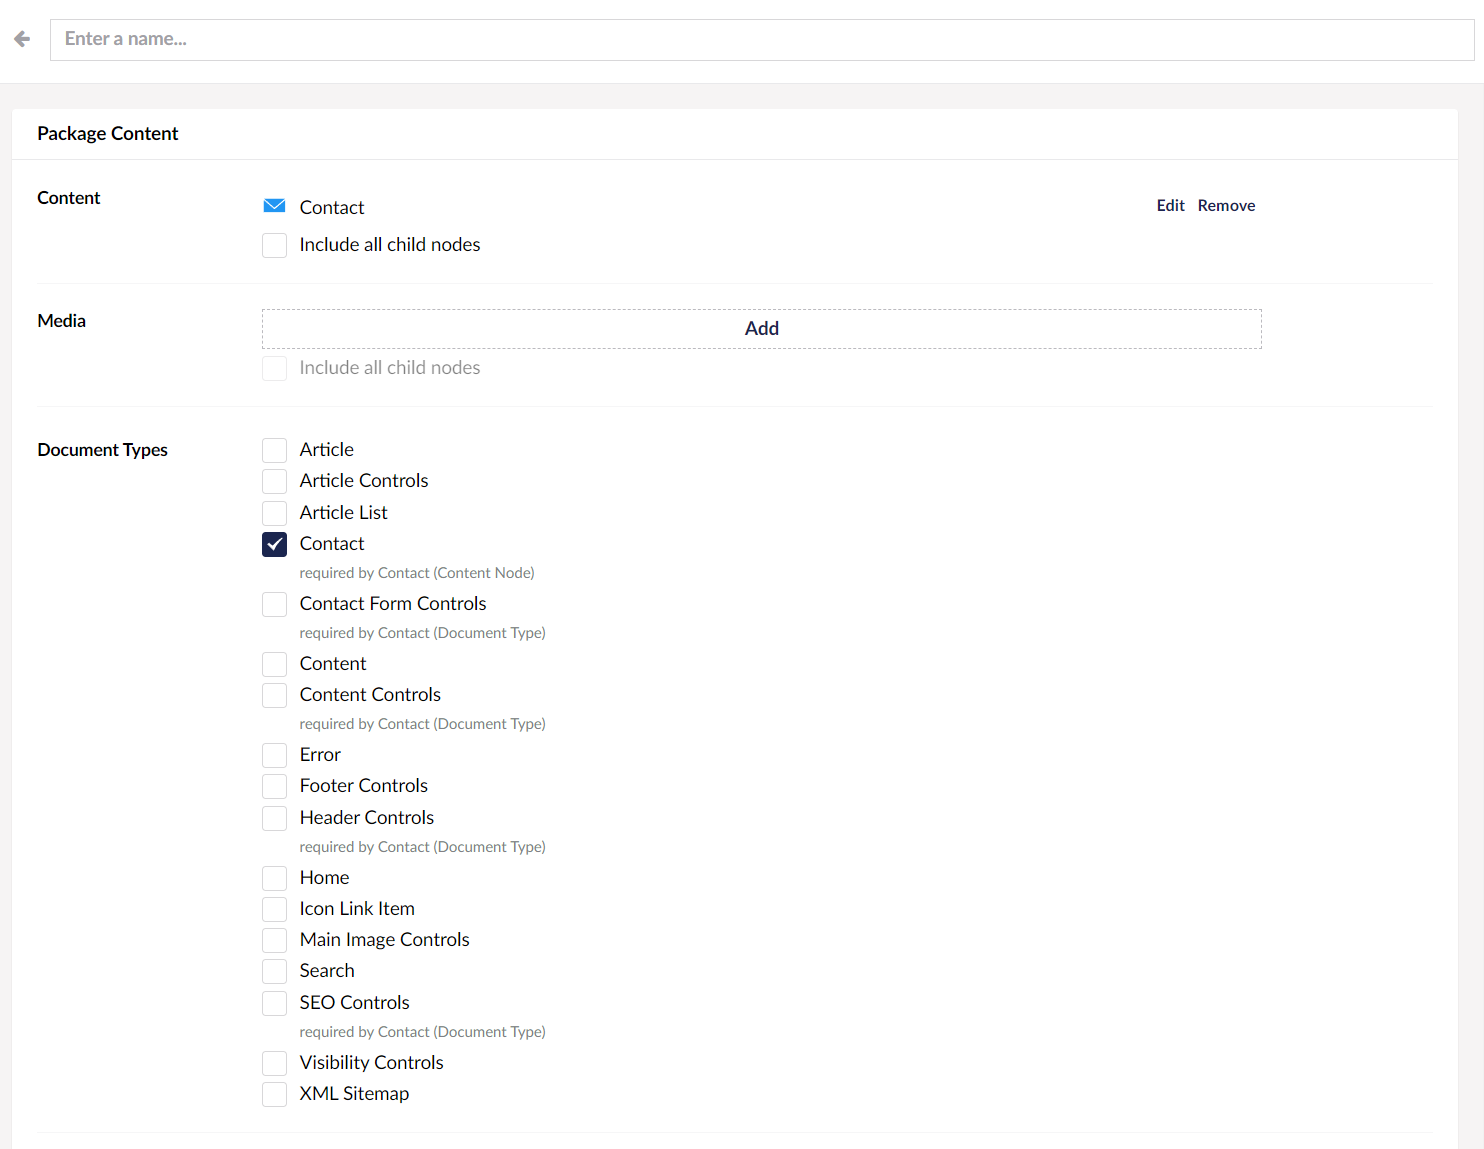Check the Home document type

274,878
